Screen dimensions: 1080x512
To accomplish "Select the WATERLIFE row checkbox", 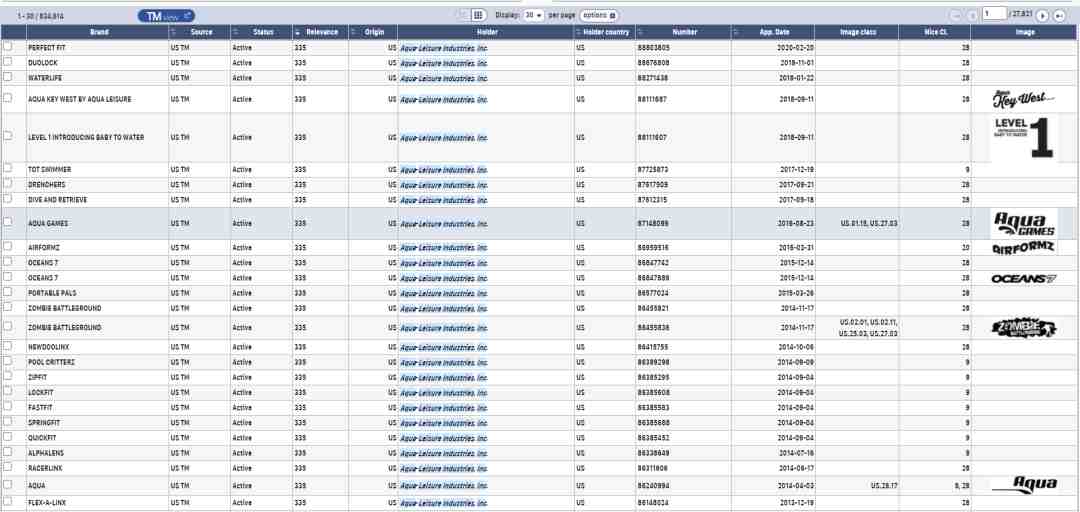I will (8, 76).
